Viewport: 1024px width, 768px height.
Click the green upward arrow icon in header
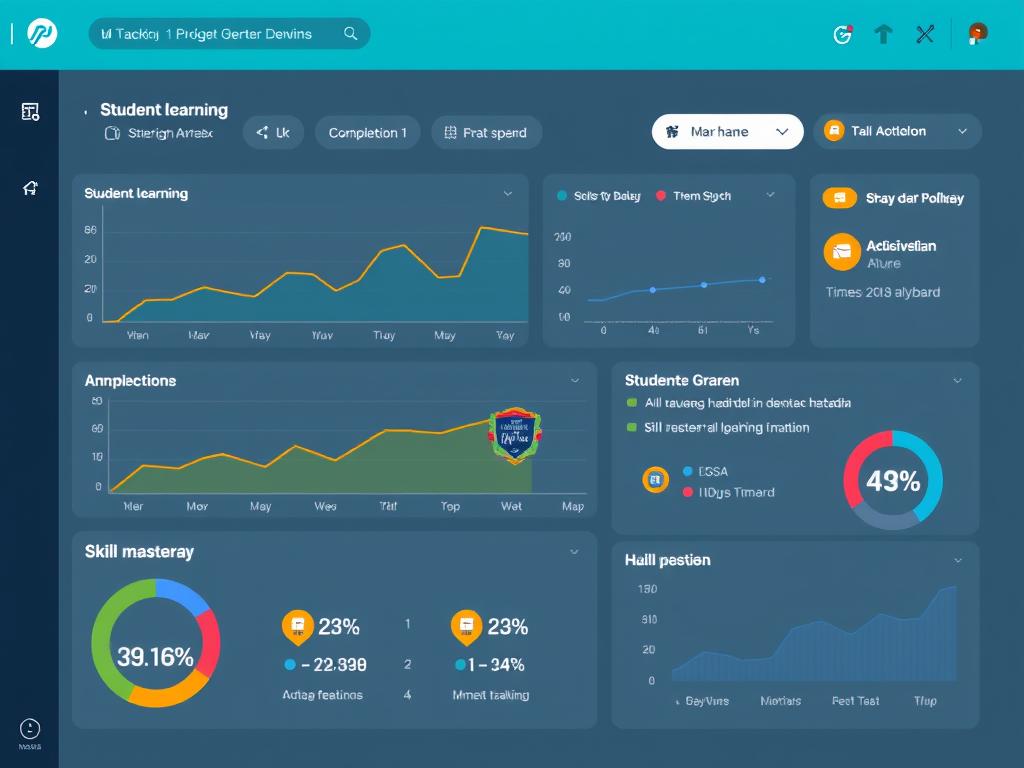pyautogui.click(x=883, y=34)
